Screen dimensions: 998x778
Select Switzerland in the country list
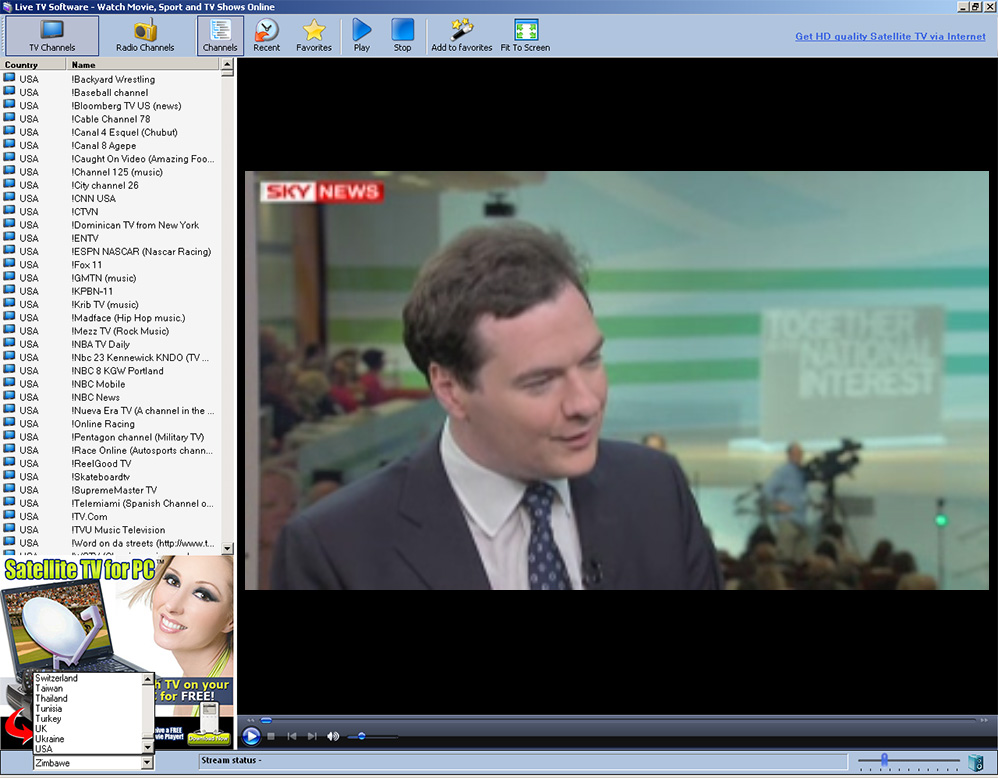pos(56,678)
